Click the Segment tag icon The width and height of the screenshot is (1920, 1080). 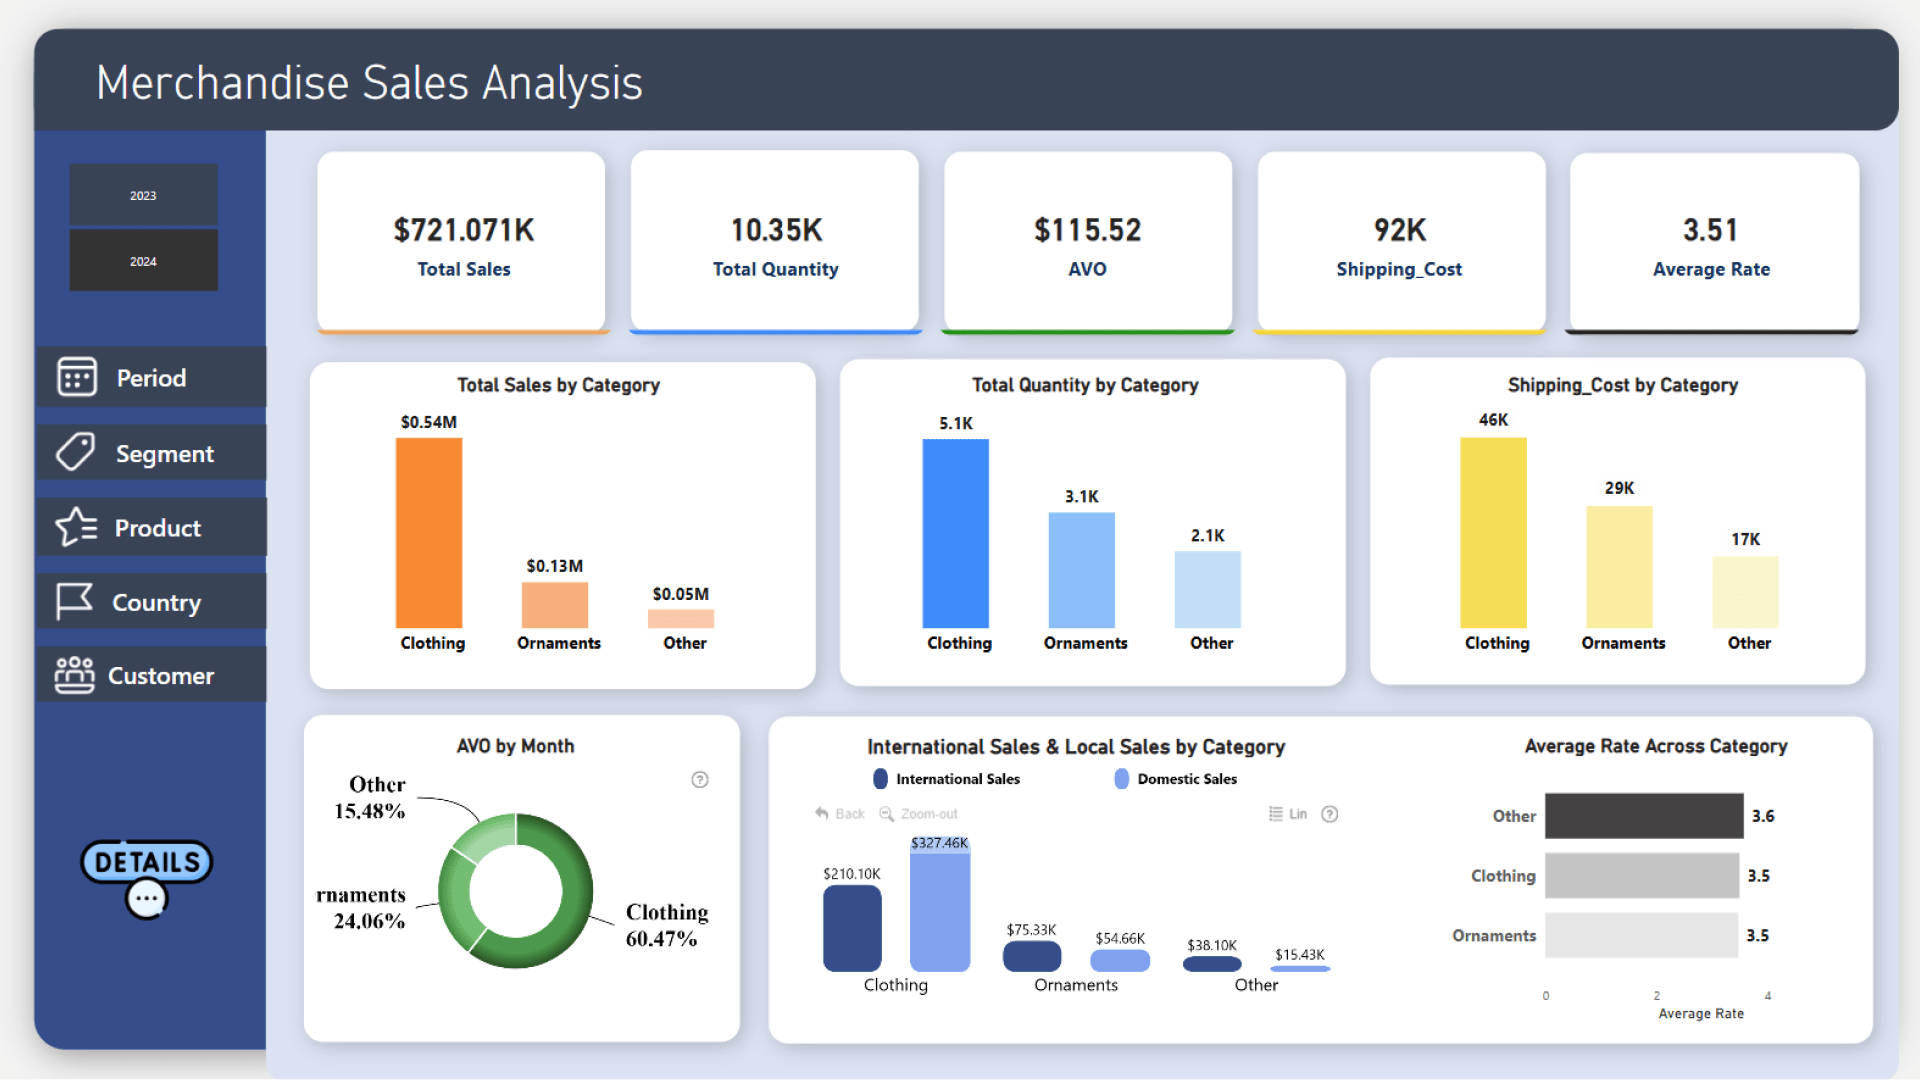point(76,452)
